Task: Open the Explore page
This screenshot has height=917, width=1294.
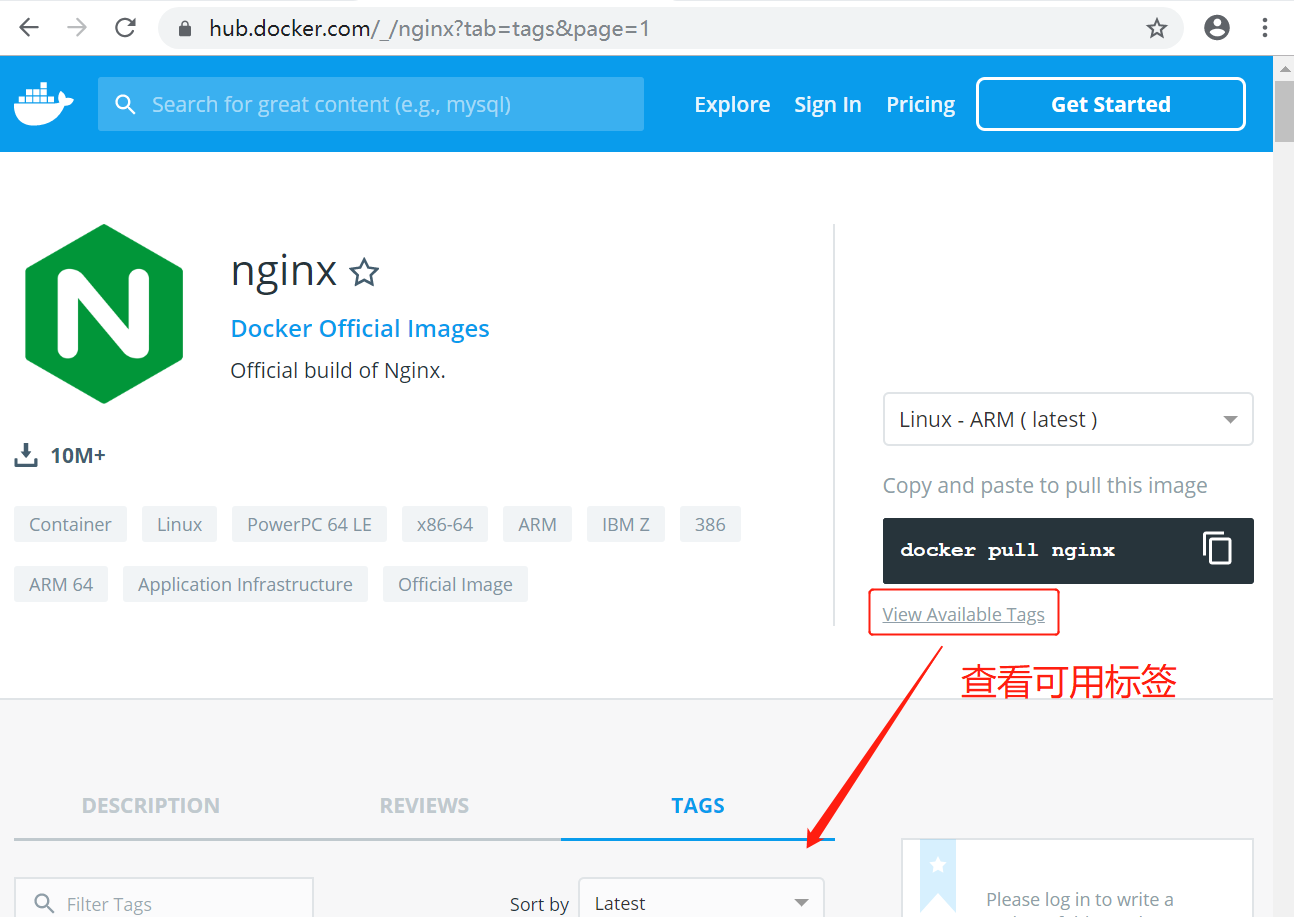Action: tap(732, 104)
